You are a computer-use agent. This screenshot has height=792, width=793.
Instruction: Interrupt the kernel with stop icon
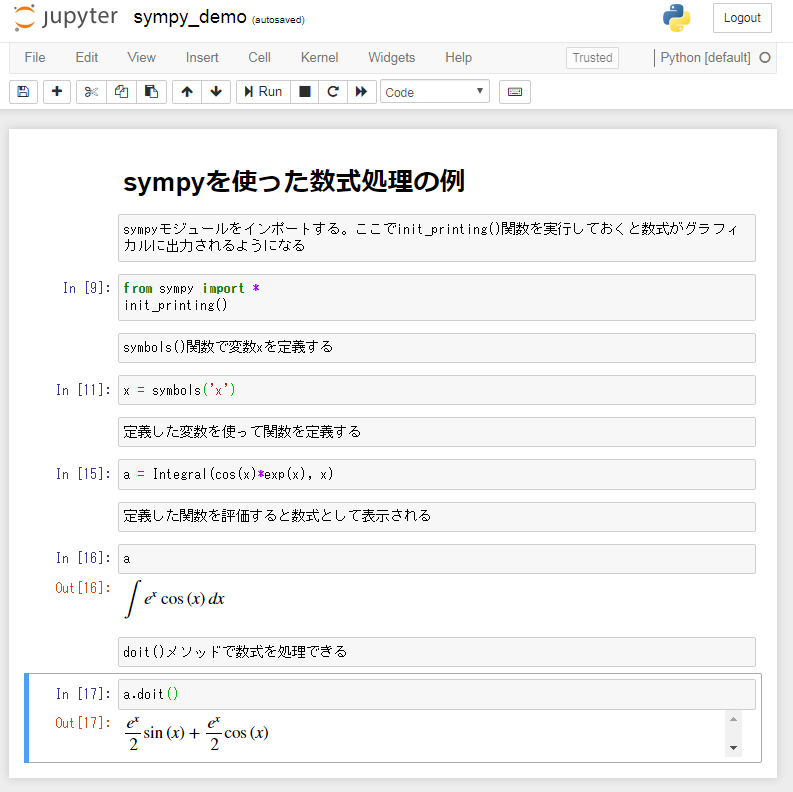[x=304, y=92]
